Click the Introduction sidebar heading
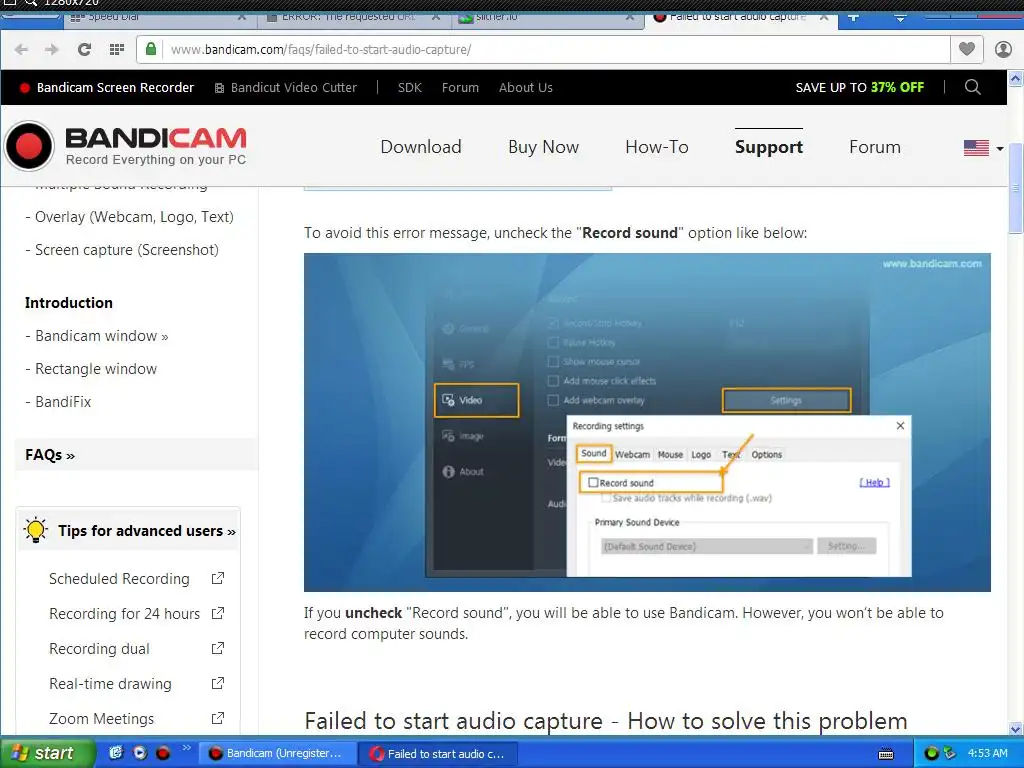Screen dimensions: 1024x768 pyautogui.click(x=69, y=302)
